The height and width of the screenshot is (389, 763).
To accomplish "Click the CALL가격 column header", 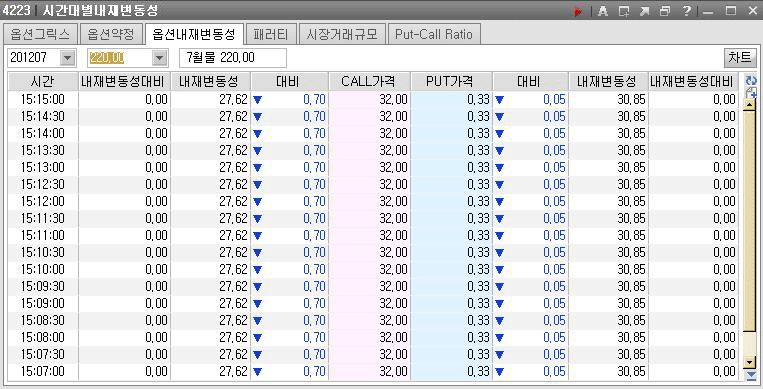I will (x=369, y=81).
